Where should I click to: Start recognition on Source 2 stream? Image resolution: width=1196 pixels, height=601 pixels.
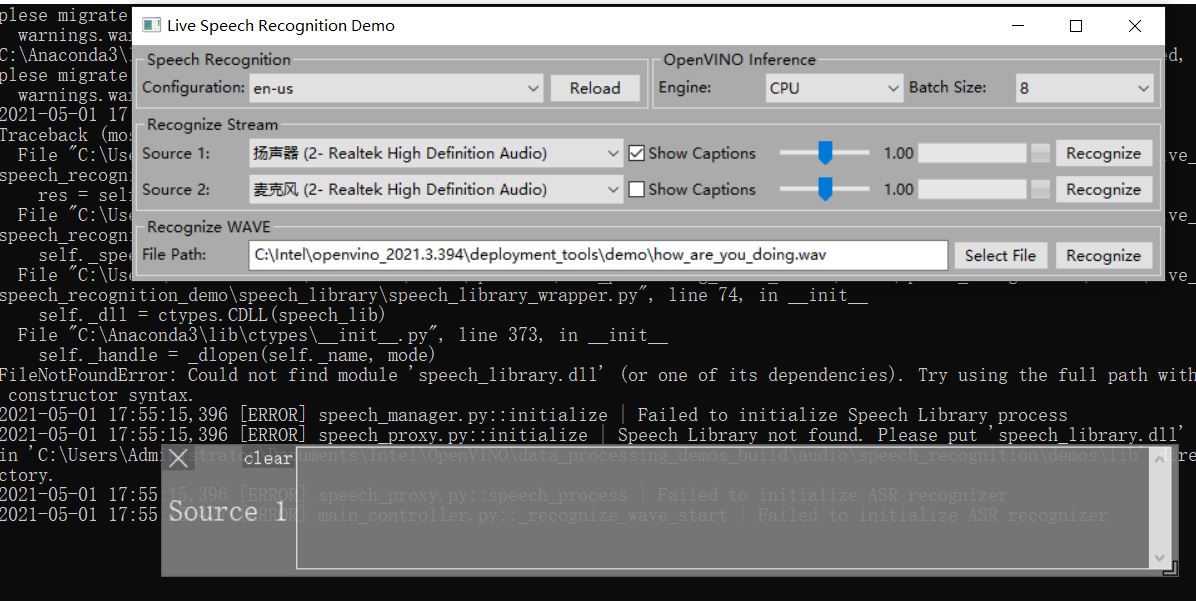click(1104, 189)
